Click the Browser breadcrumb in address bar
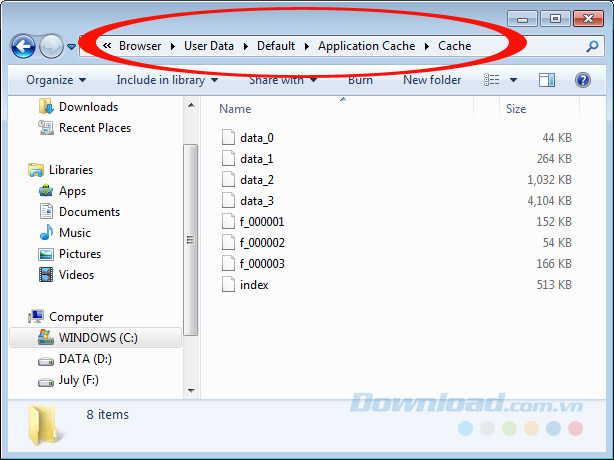The image size is (614, 460). [x=140, y=46]
